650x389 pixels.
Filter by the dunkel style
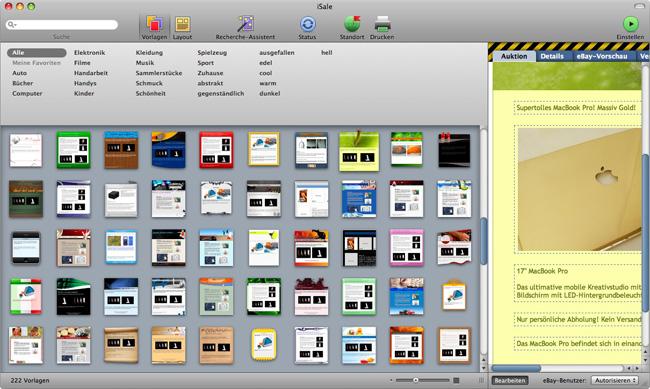pos(269,94)
